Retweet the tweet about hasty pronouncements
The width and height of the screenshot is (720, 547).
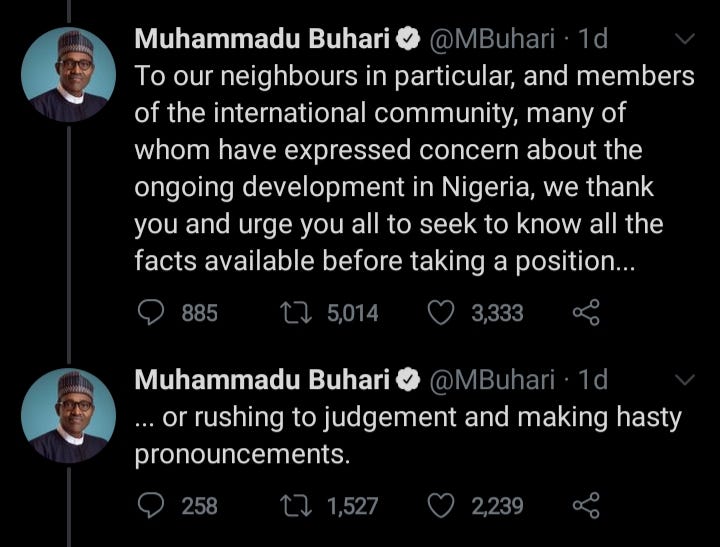click(x=297, y=506)
